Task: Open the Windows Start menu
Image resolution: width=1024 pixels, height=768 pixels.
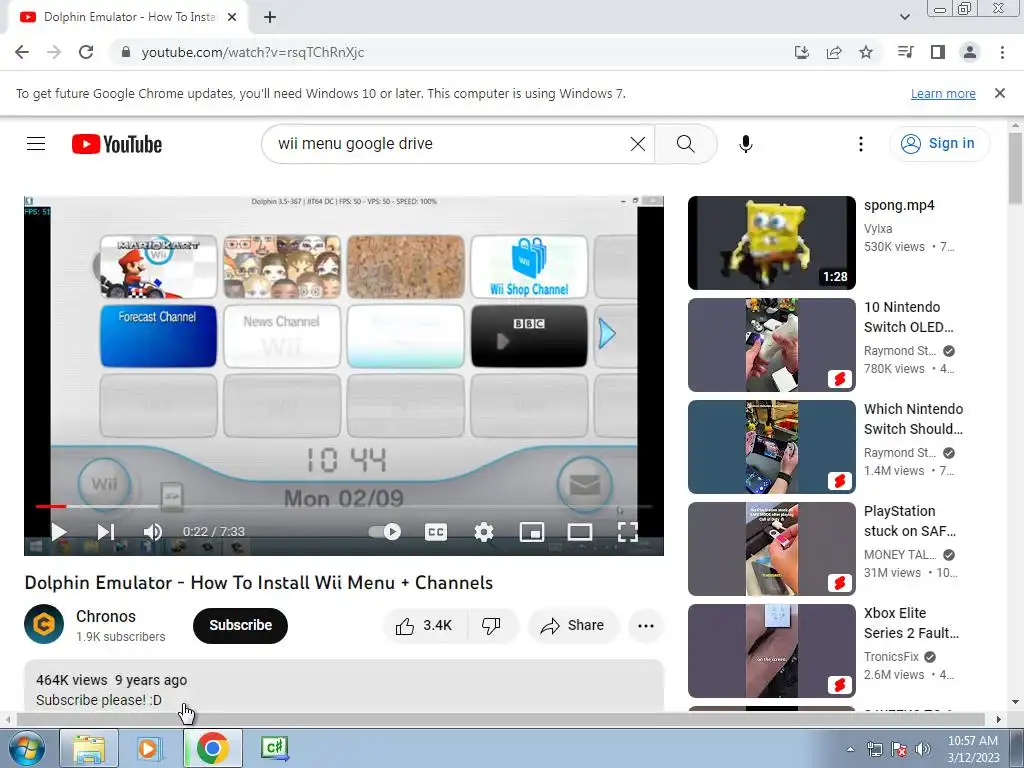Action: pyautogui.click(x=27, y=748)
